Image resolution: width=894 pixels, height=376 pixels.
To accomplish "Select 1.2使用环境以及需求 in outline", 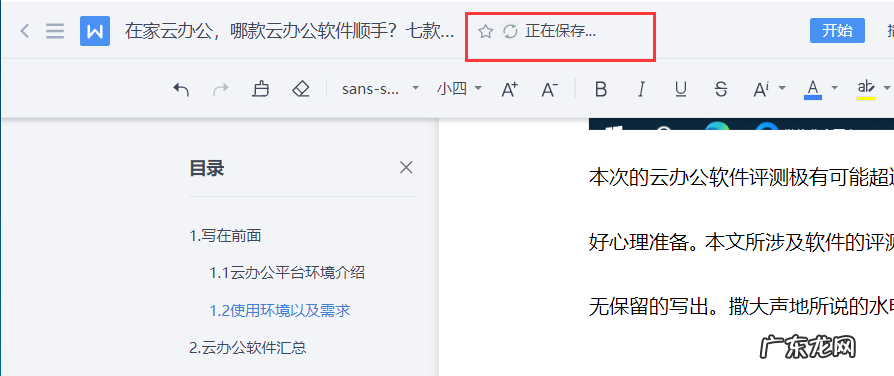I will point(279,310).
